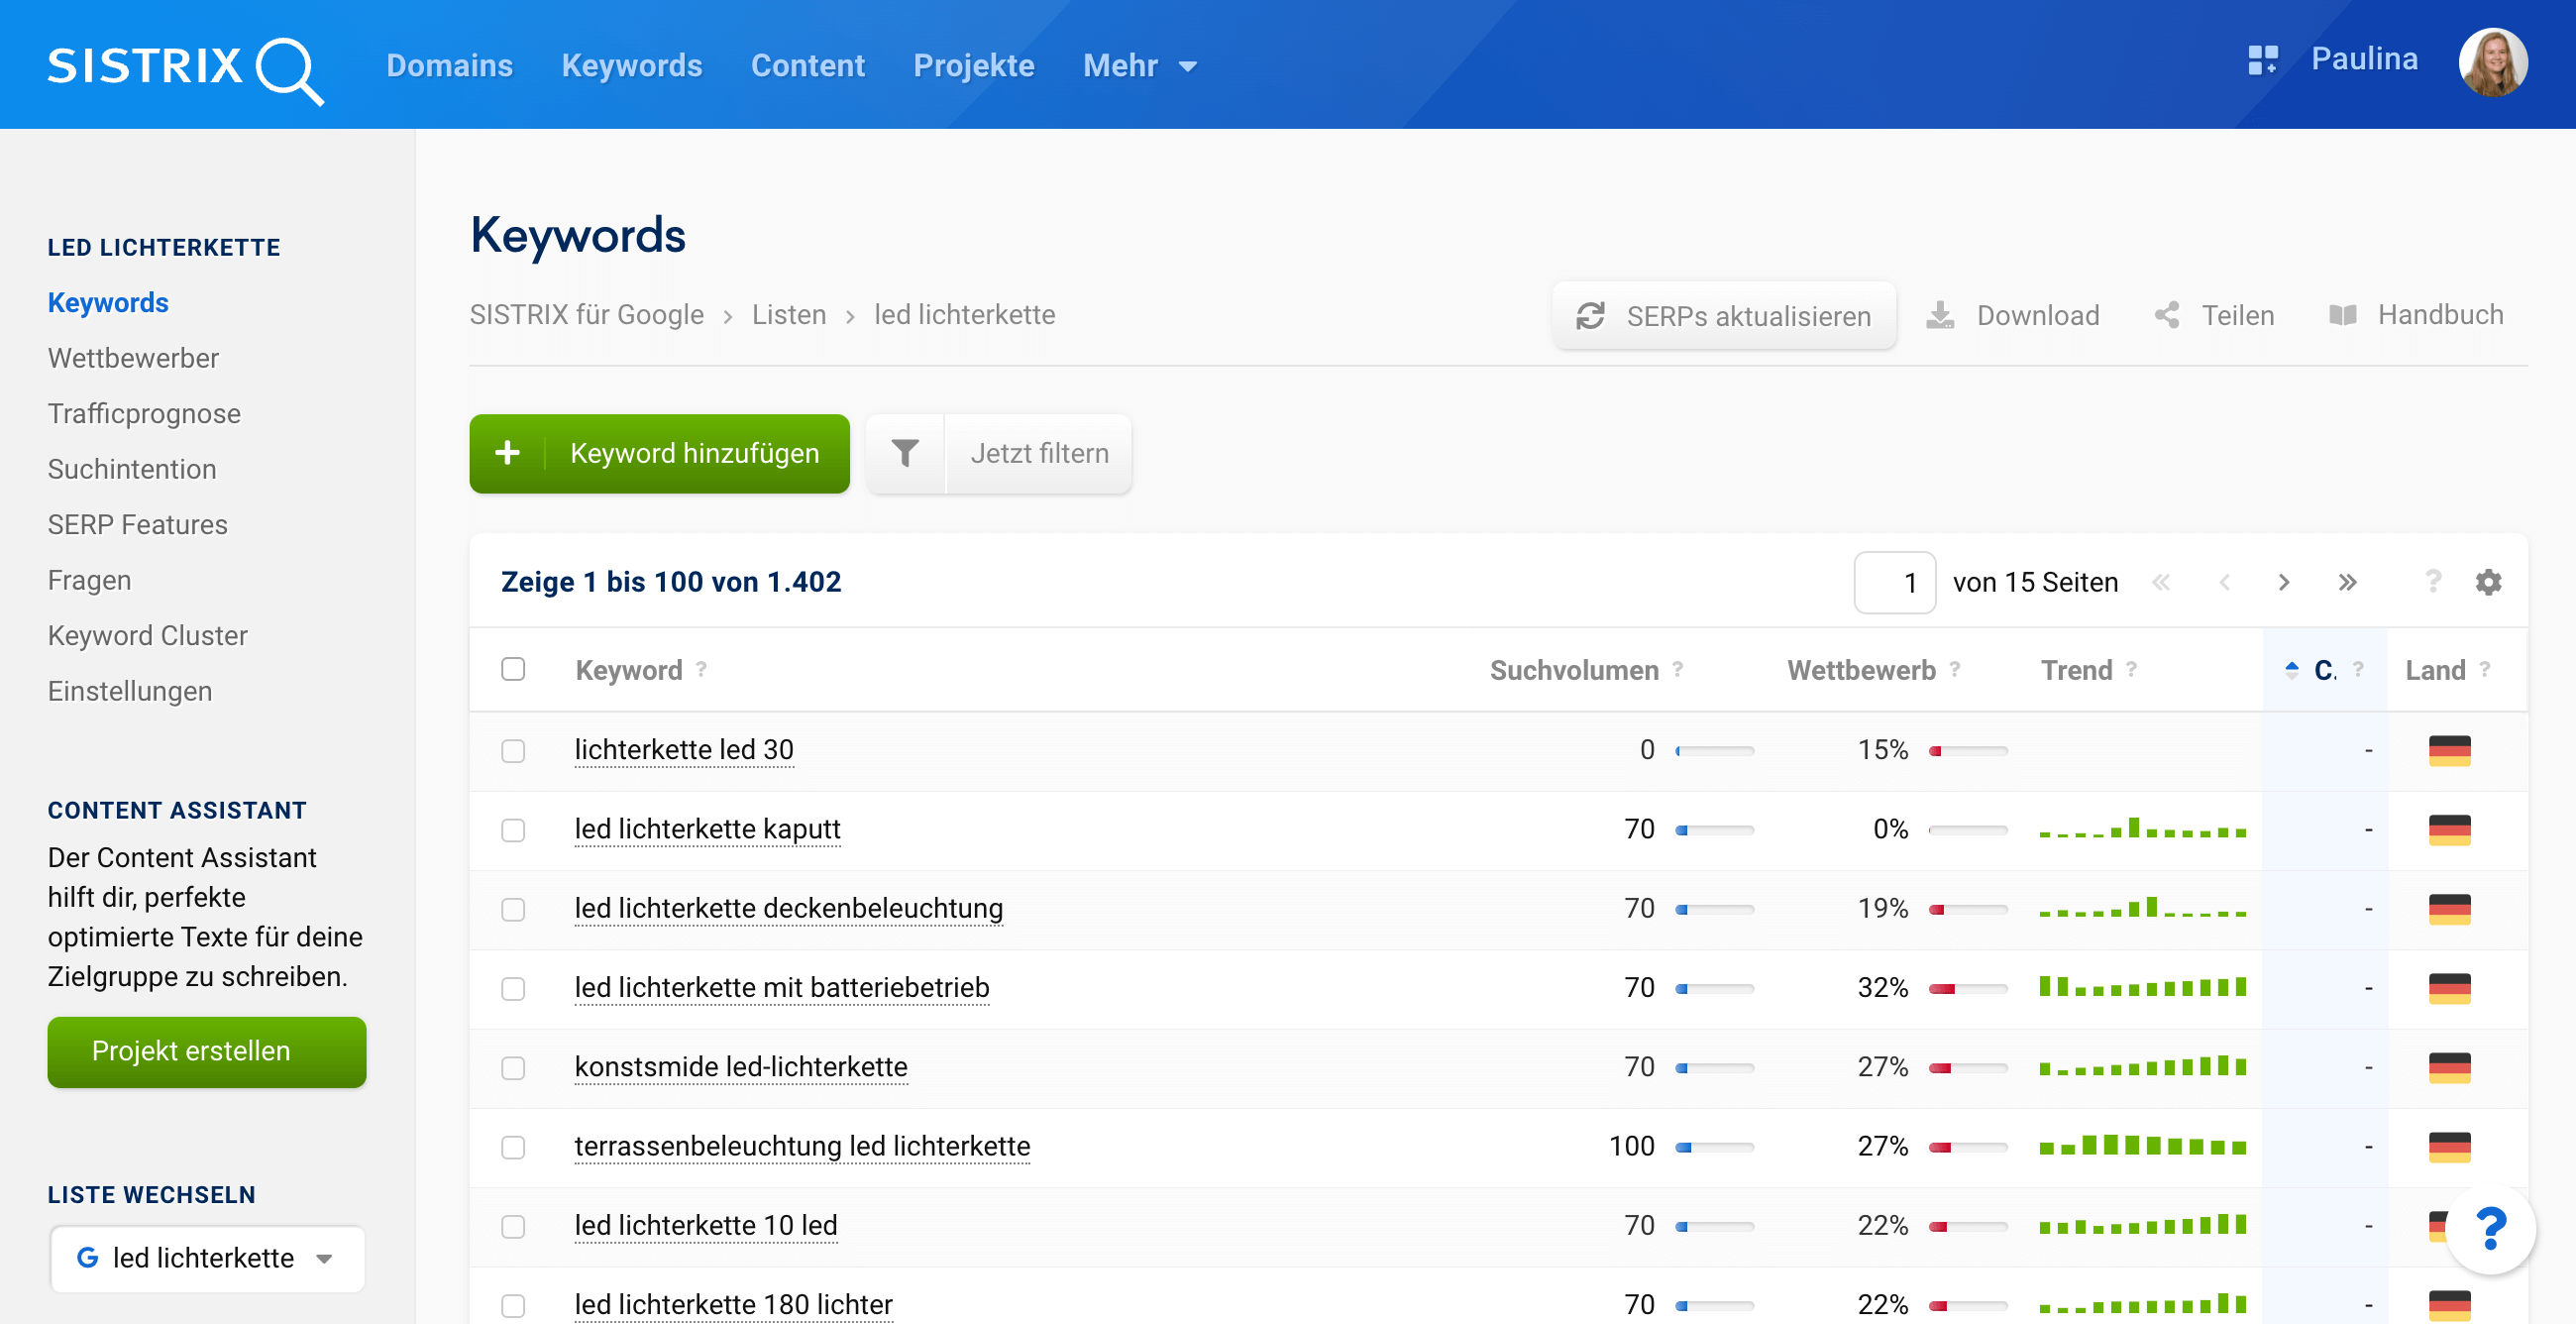
Task: Click Jetzt filtern button
Action: [1039, 454]
